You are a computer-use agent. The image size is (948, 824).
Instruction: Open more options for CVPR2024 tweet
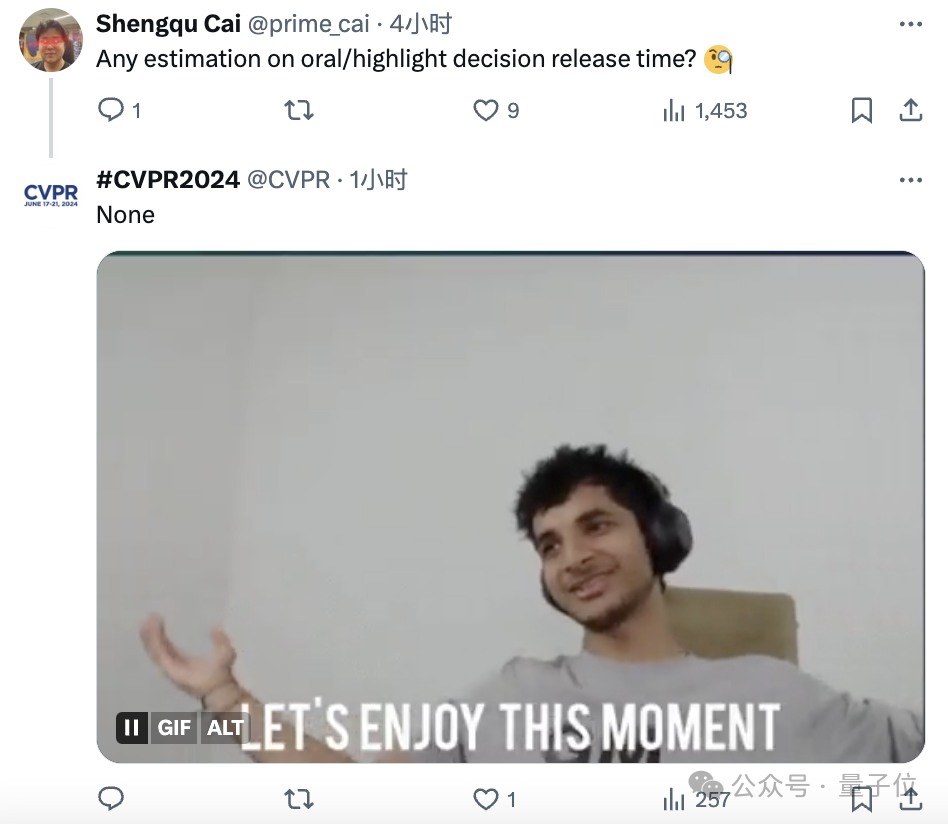(911, 180)
